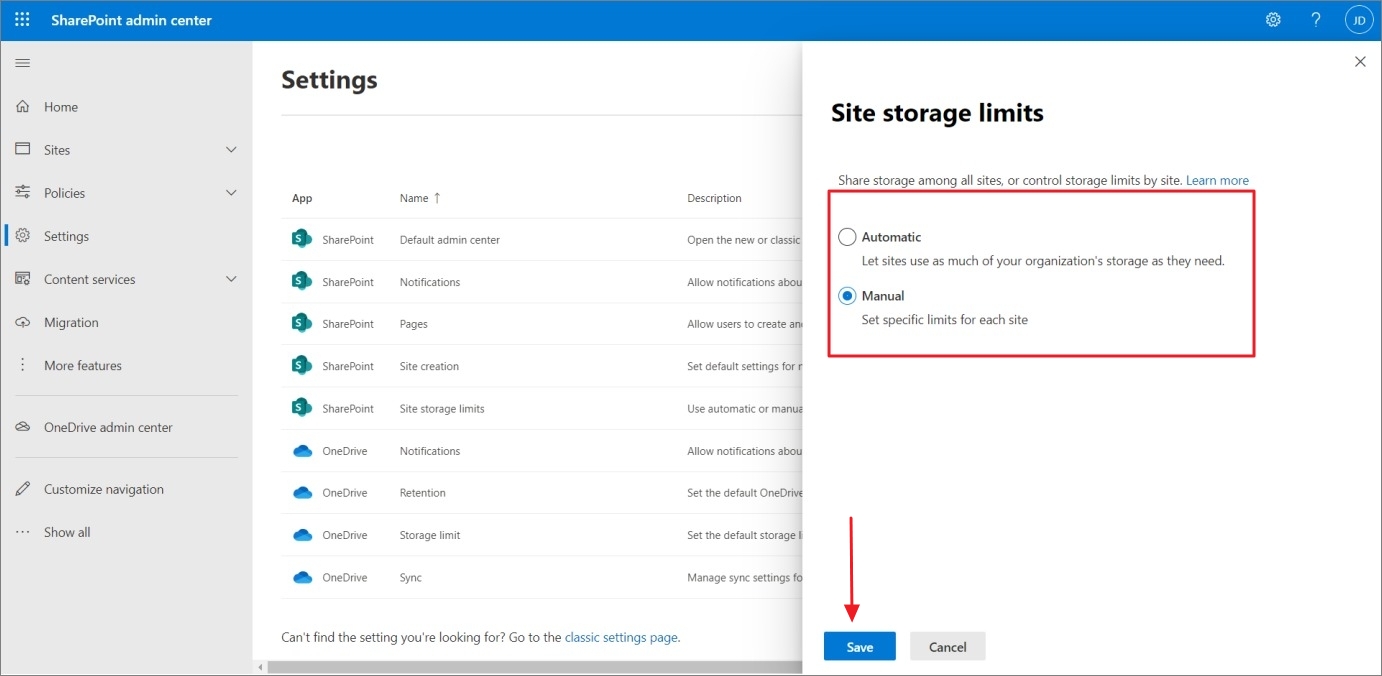The width and height of the screenshot is (1382, 676).
Task: Open the Sync setting
Action: click(x=411, y=577)
